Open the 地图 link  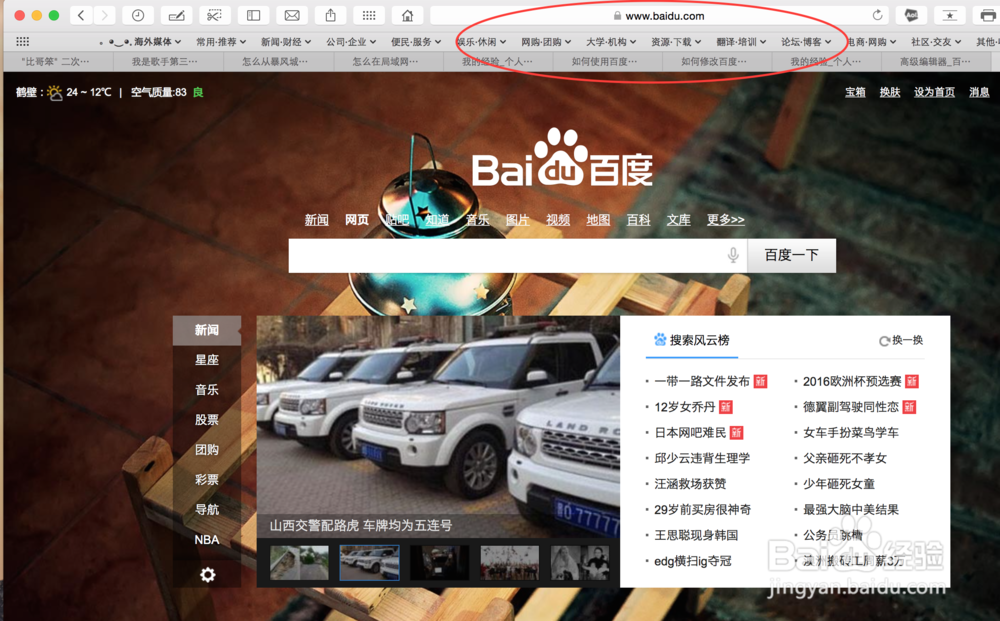click(598, 220)
